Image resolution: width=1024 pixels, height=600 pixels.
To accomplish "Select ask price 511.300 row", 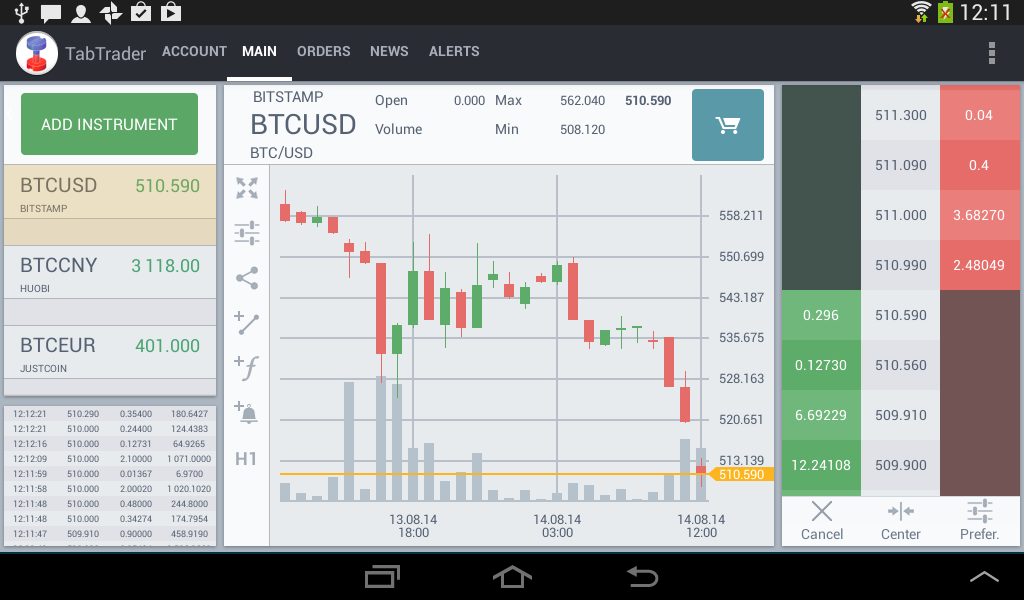I will (901, 115).
